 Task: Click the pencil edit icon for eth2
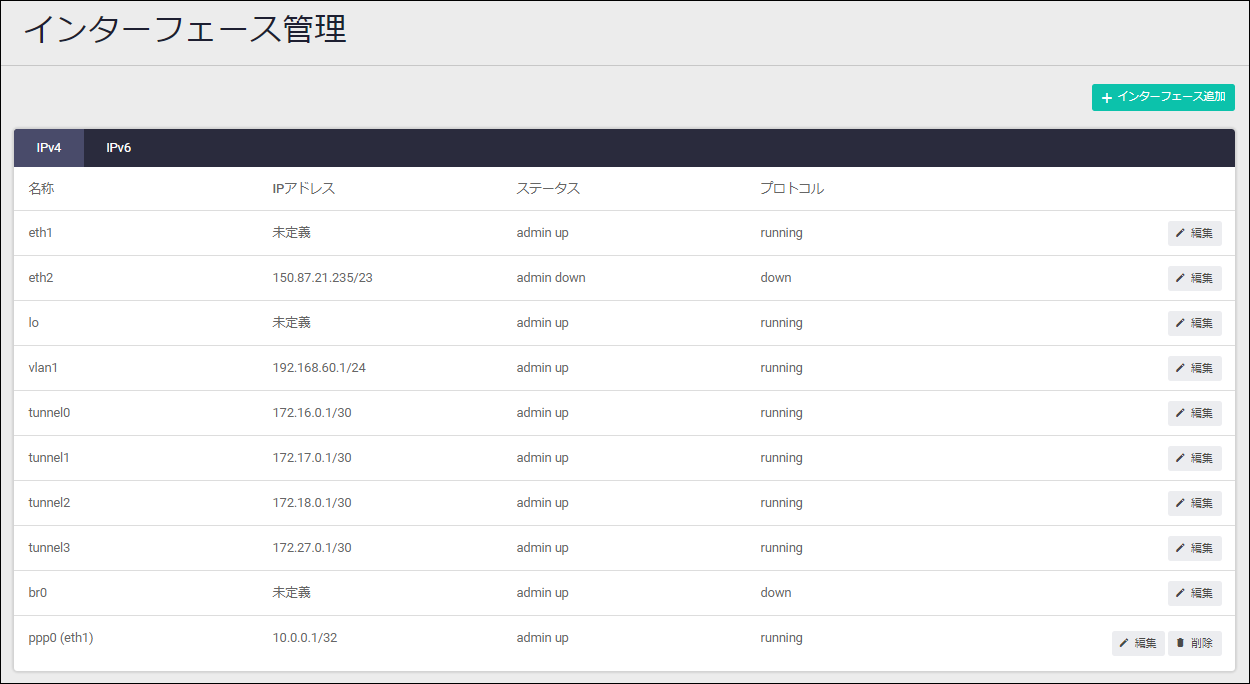click(1181, 278)
